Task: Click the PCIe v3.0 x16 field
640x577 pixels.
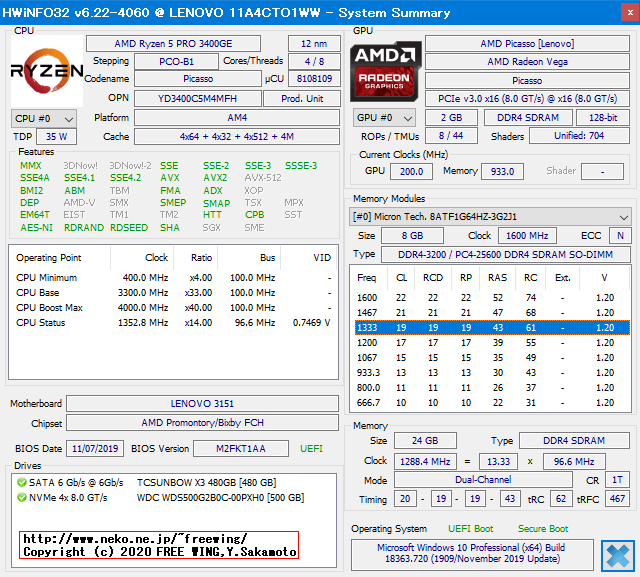Action: [527, 98]
